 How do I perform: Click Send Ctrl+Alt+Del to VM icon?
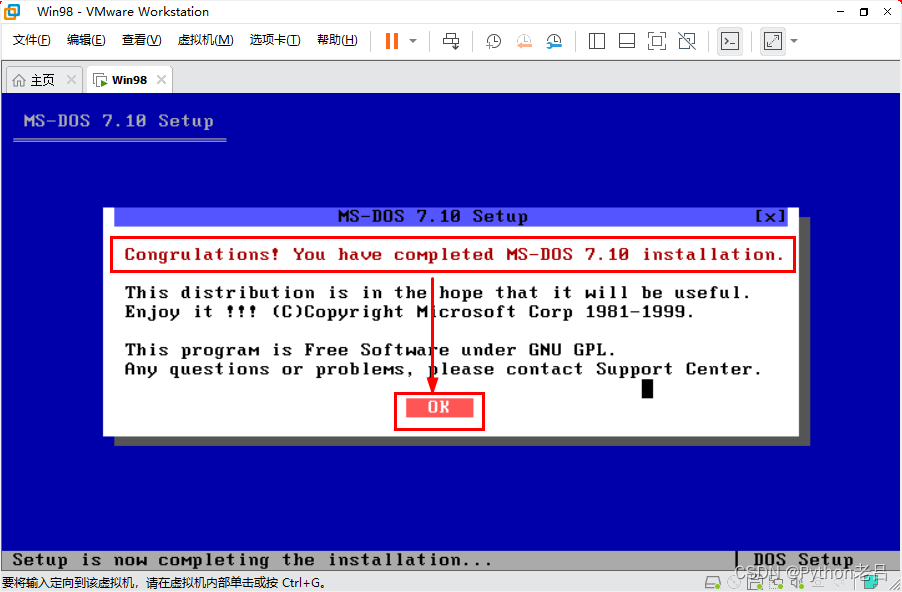coord(451,41)
